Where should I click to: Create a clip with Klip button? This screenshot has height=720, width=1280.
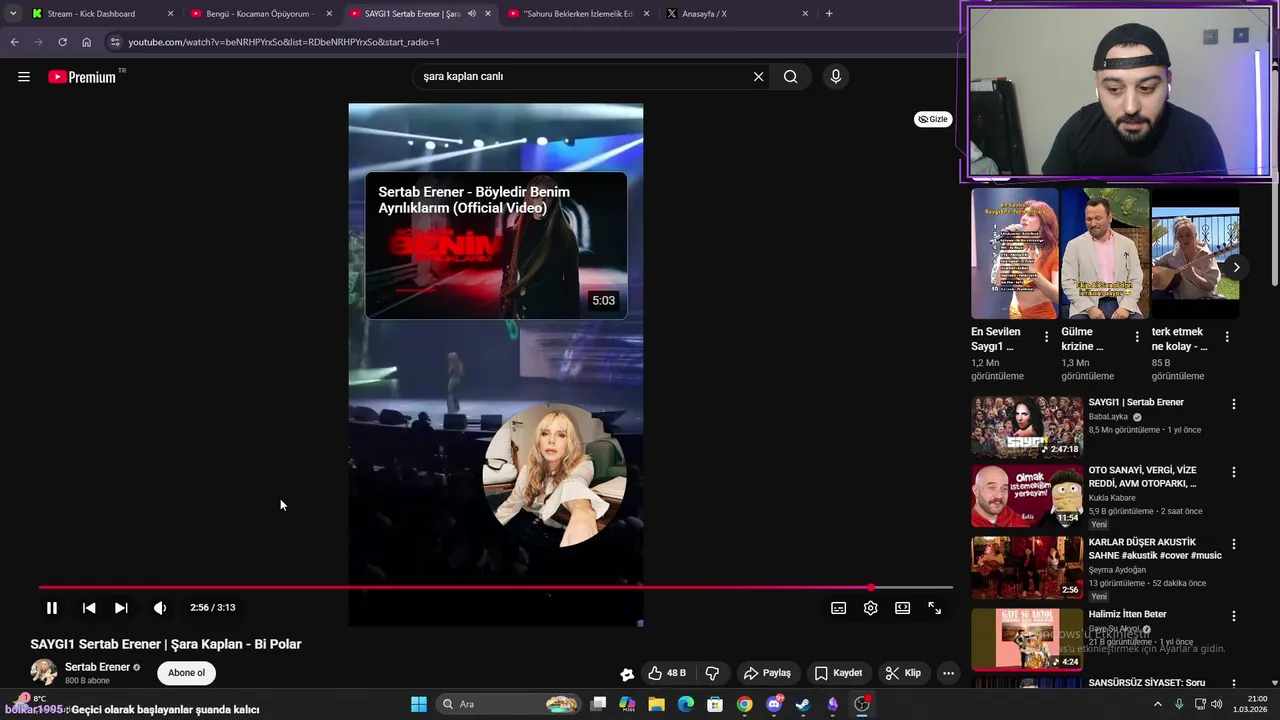[903, 673]
